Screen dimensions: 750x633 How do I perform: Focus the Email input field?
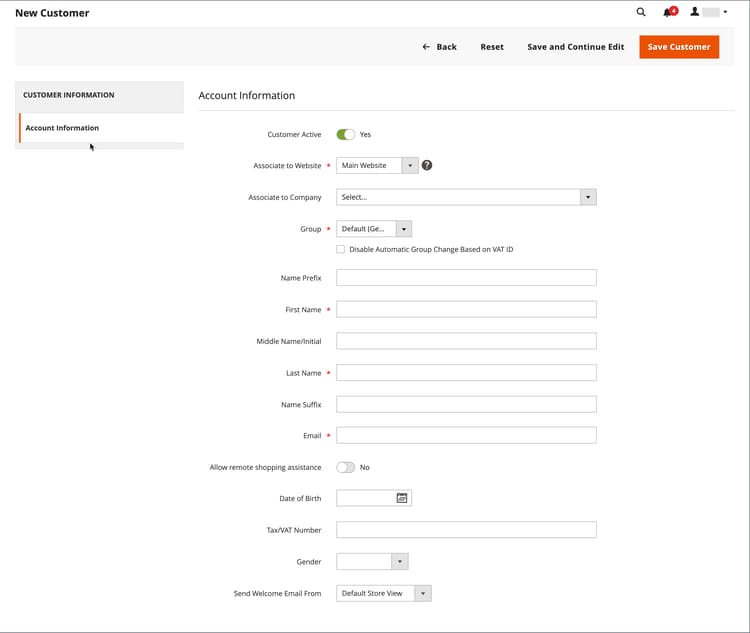(x=466, y=435)
